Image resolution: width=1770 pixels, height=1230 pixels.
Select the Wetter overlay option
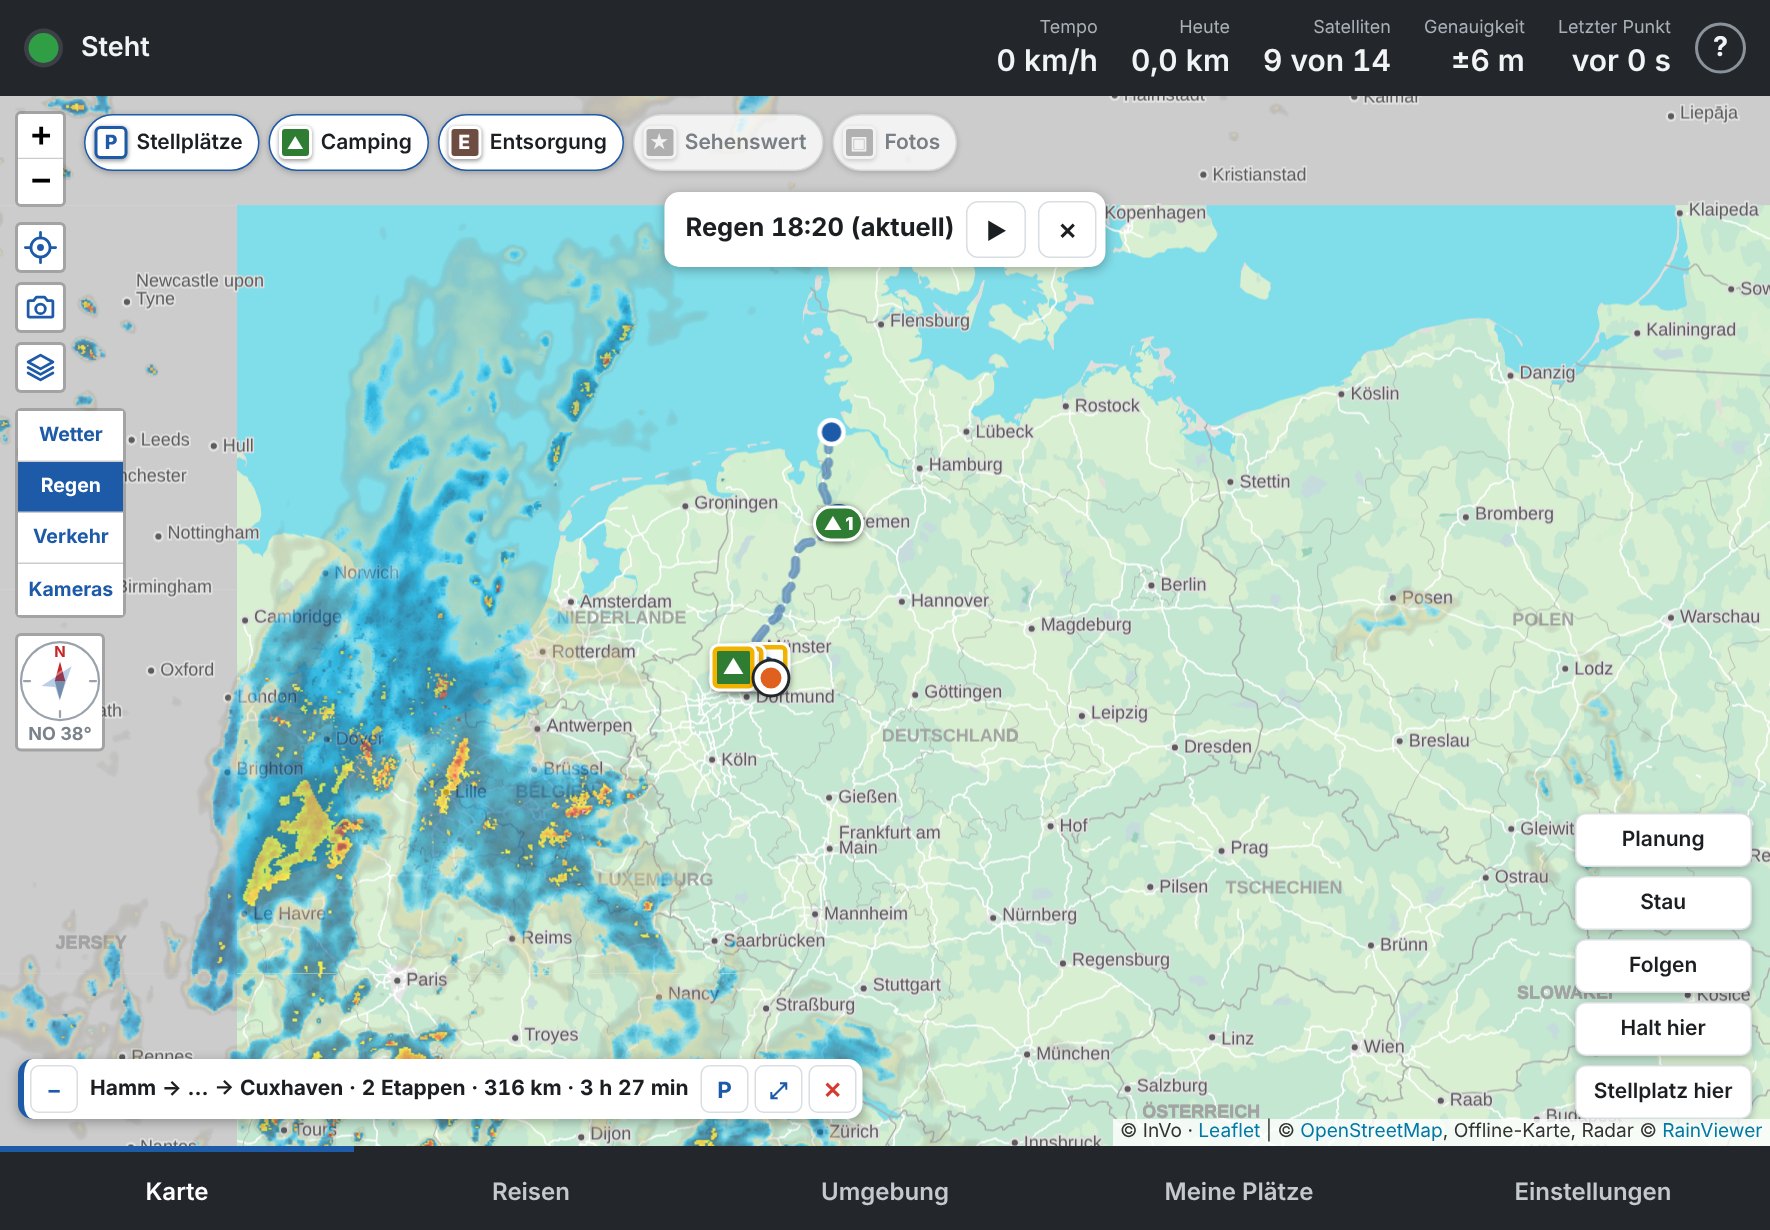(71, 435)
